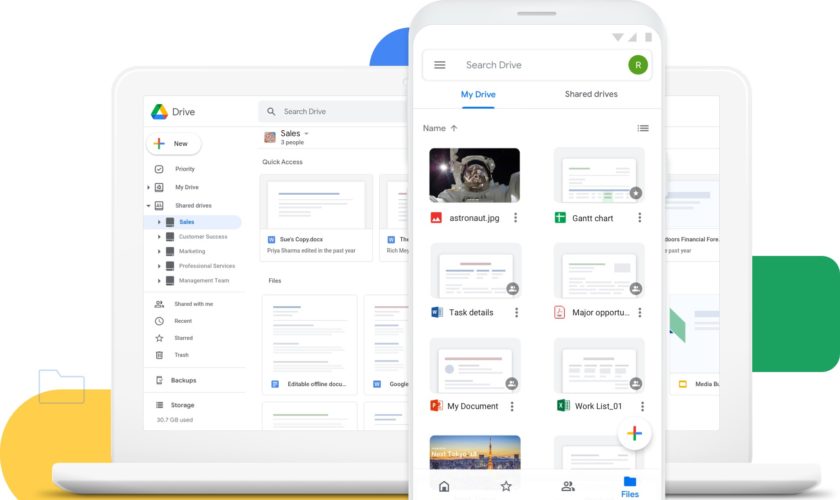840x500 pixels.
Task: Toggle the Name sort order arrow
Action: click(x=454, y=128)
